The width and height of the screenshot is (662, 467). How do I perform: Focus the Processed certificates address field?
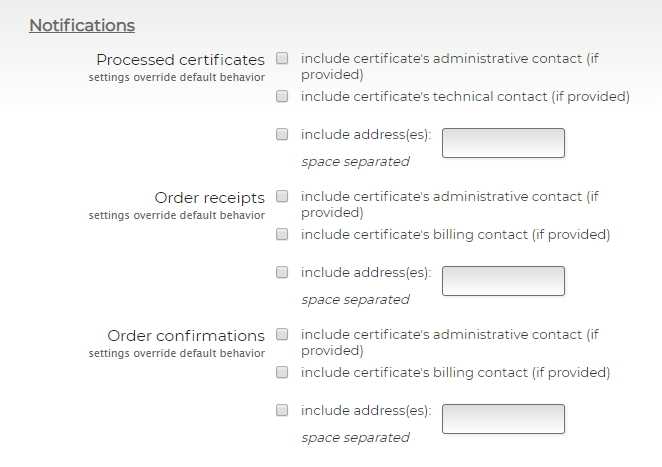pyautogui.click(x=503, y=143)
